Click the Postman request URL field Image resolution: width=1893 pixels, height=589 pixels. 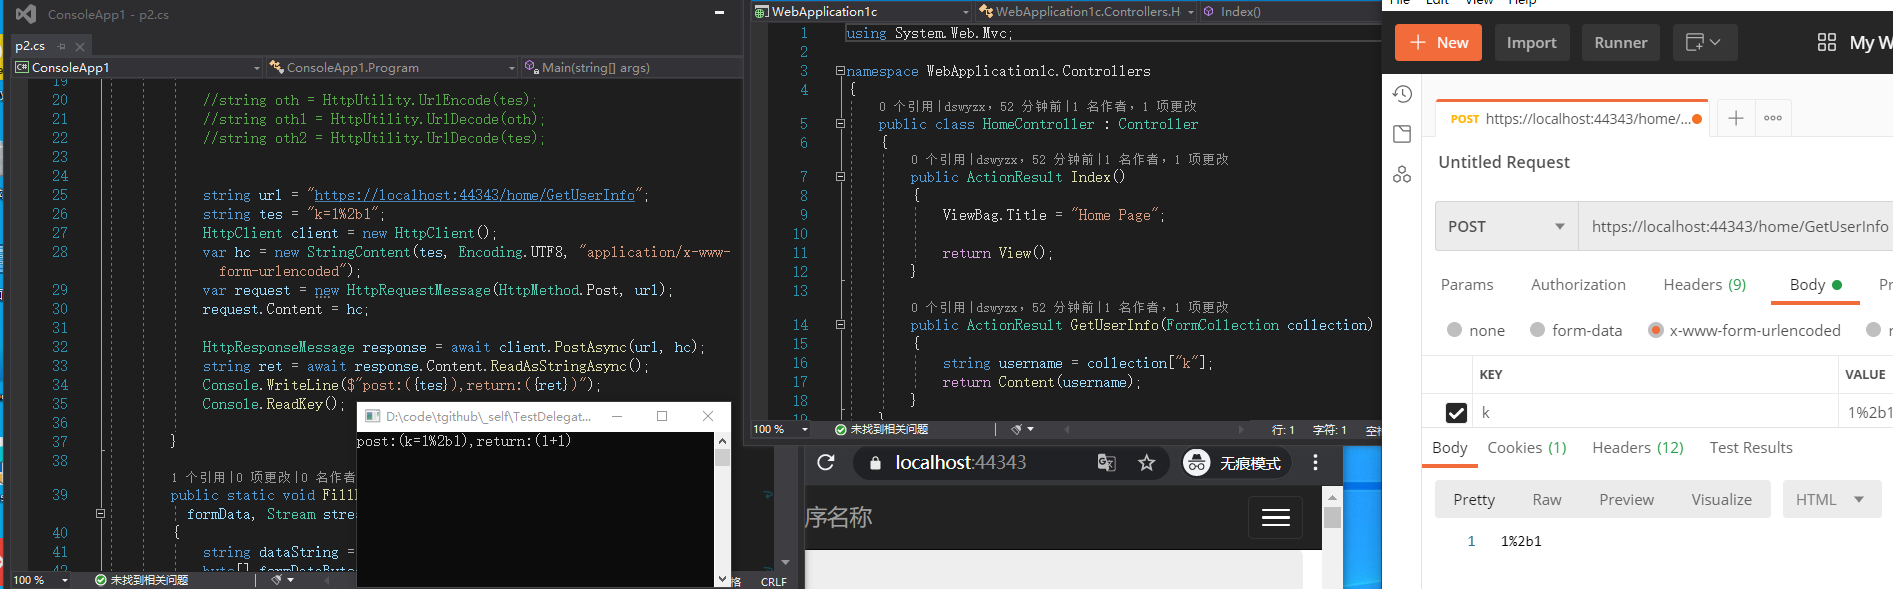tap(1736, 226)
